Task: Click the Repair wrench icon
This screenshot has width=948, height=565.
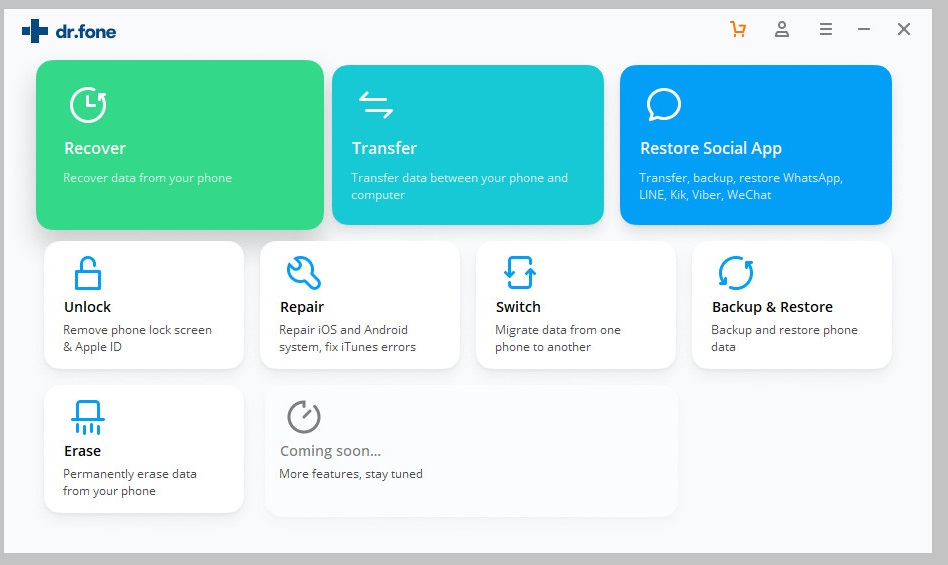Action: point(304,273)
